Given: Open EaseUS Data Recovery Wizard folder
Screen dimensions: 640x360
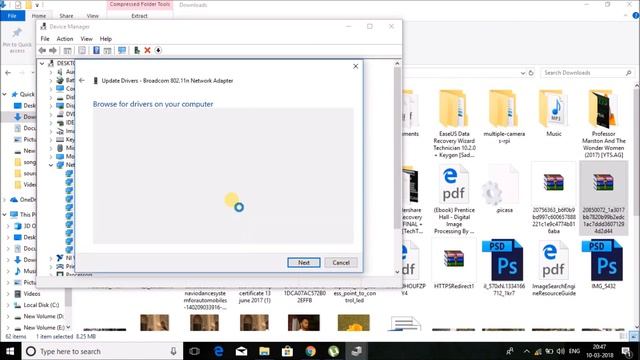Looking at the screenshot, I should click(454, 124).
